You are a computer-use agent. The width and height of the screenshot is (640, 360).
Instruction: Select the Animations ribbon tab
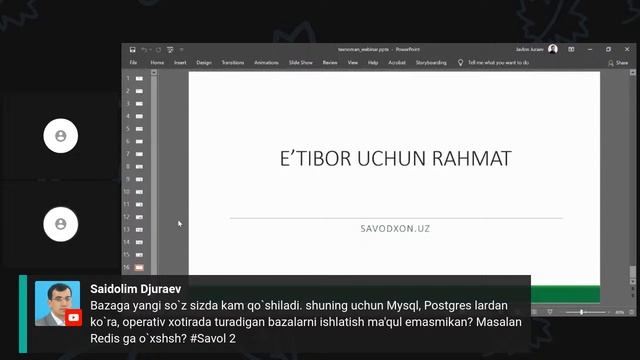click(266, 62)
